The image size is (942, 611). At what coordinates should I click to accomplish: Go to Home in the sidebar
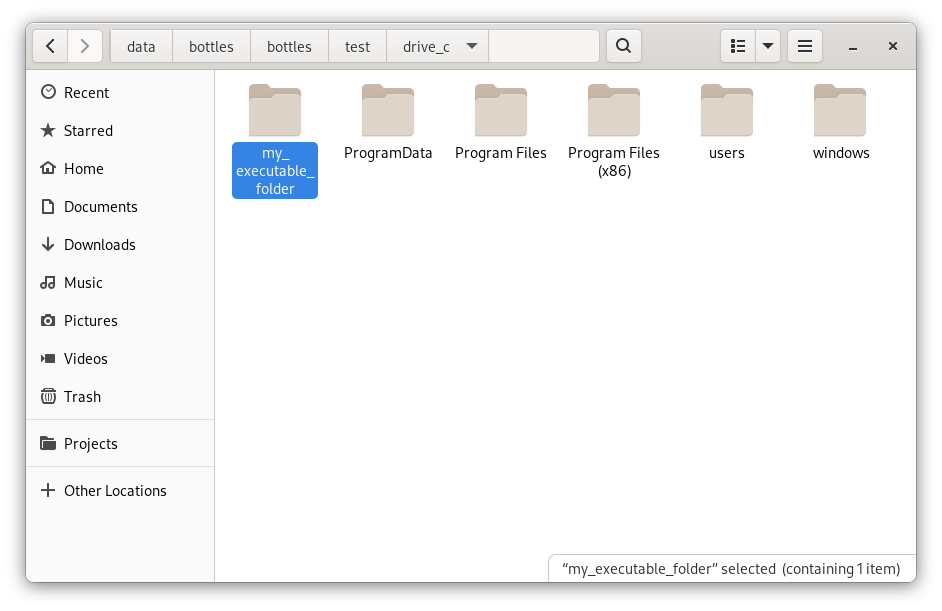pyautogui.click(x=120, y=169)
